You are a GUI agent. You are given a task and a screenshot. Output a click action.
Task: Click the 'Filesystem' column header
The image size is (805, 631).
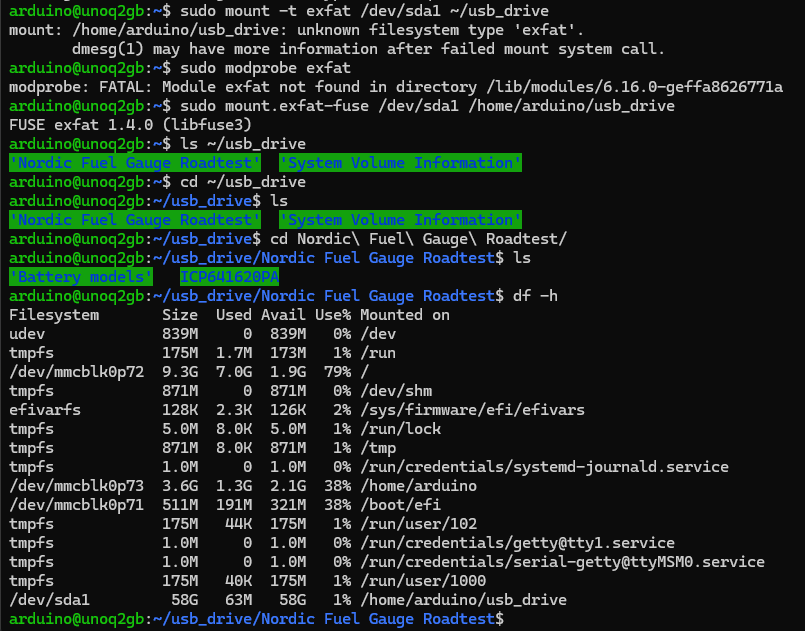(x=54, y=315)
